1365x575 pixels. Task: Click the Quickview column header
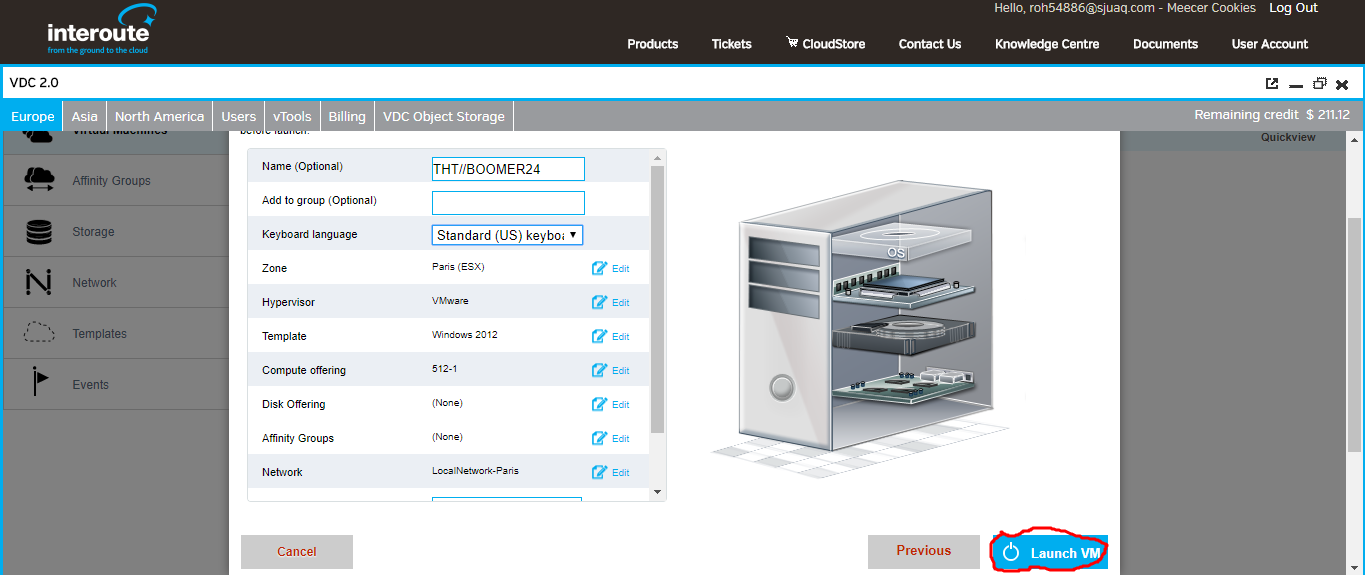(x=1288, y=138)
